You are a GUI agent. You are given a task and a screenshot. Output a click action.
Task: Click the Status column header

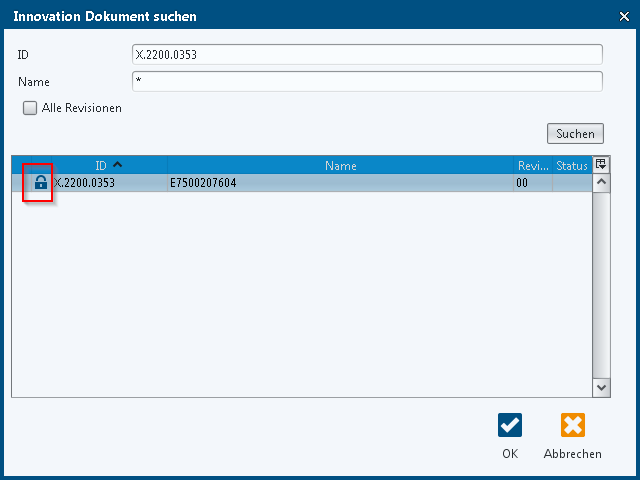[572, 166]
